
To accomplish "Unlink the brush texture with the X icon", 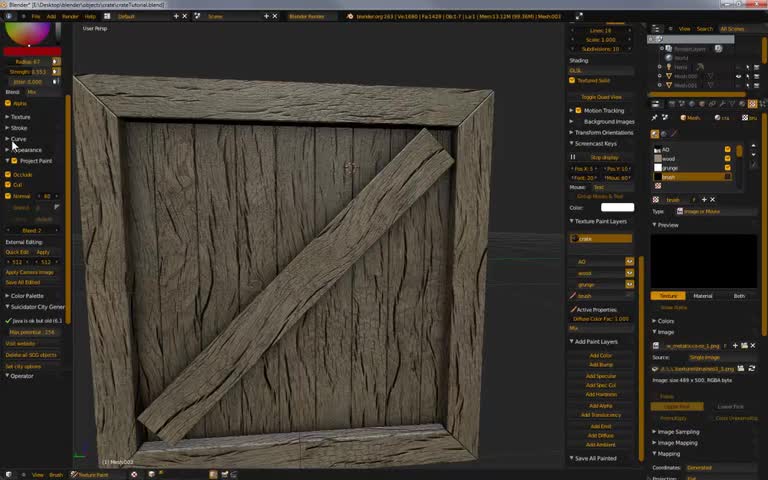I will 712,199.
